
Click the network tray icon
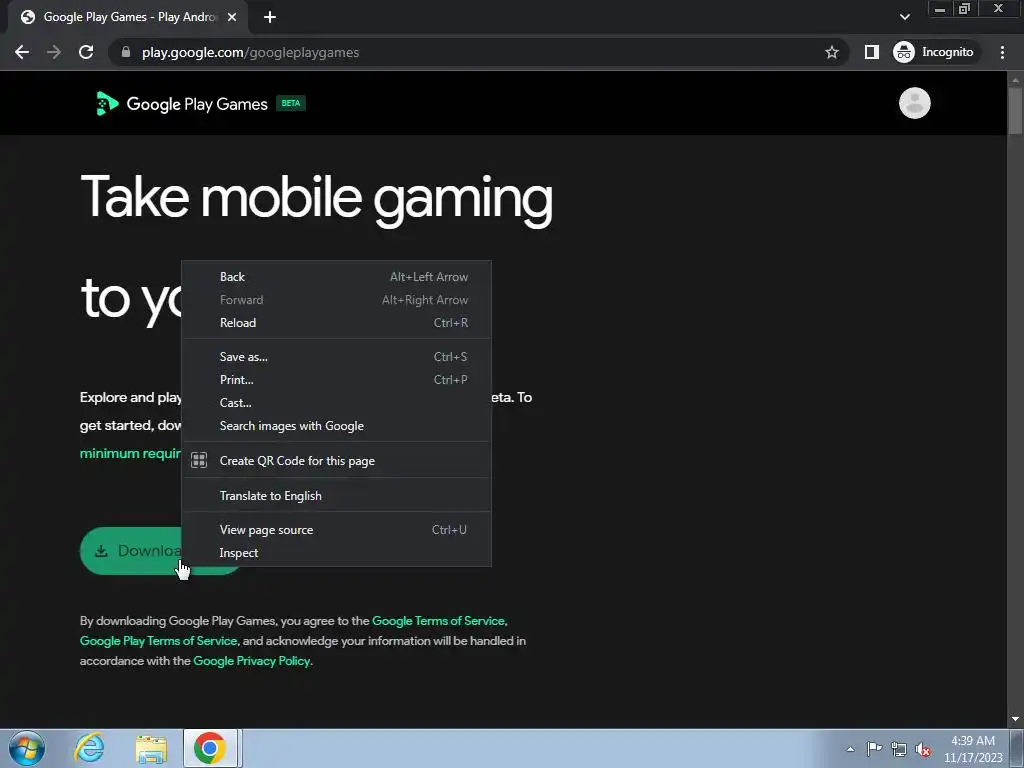[899, 749]
